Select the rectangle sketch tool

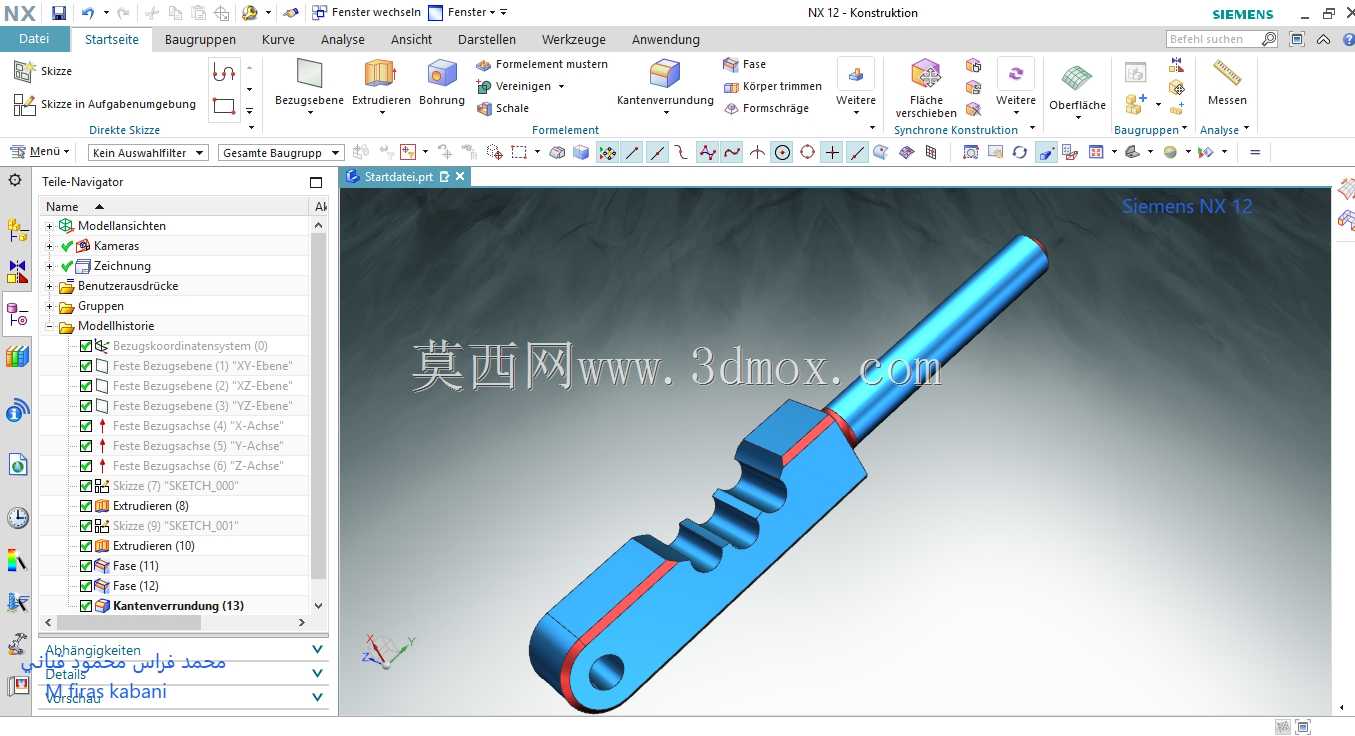point(224,106)
